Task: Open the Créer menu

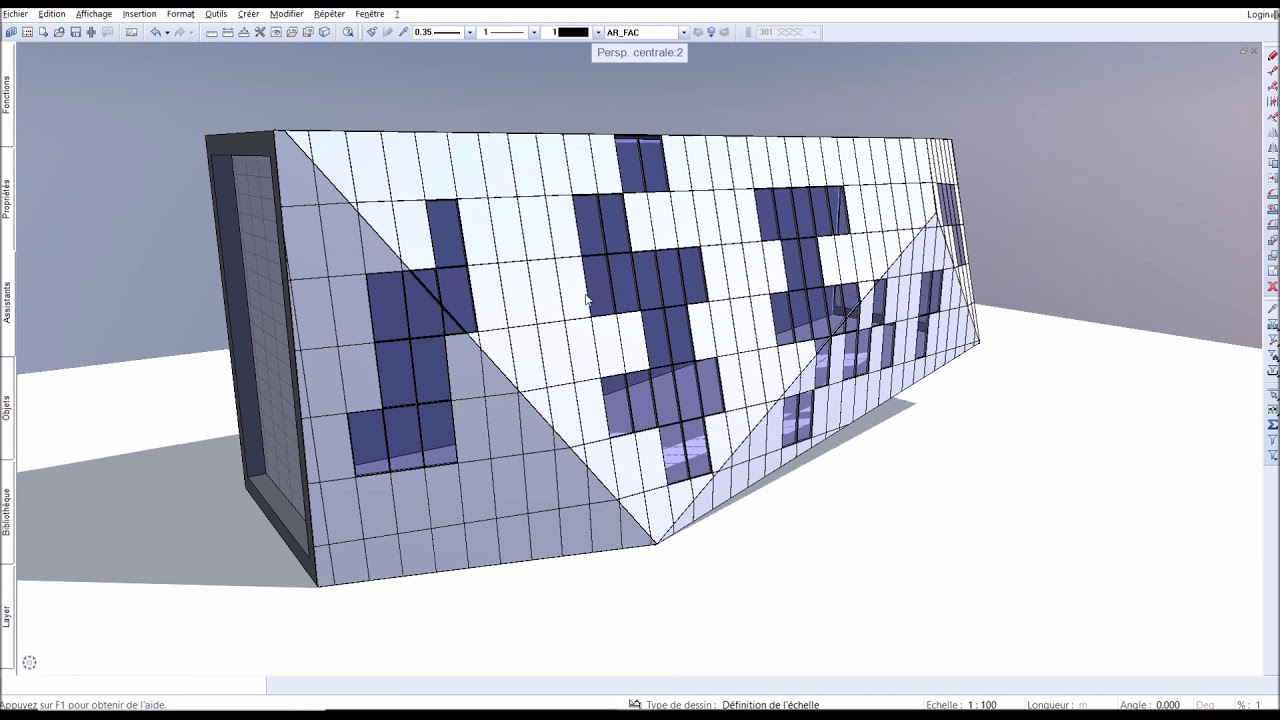Action: (248, 14)
